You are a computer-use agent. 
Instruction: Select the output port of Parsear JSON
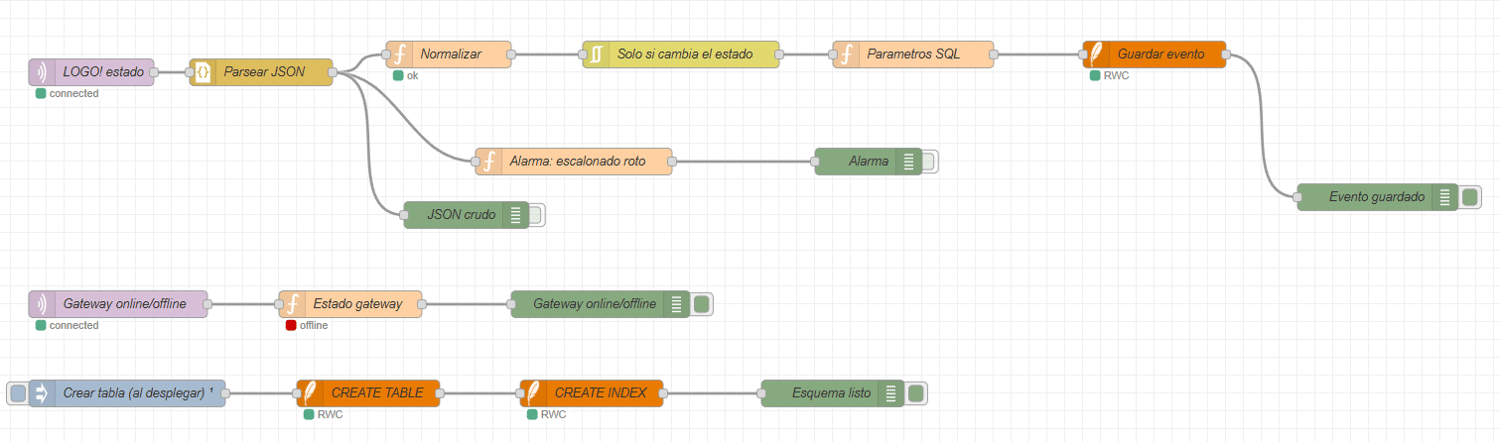click(x=333, y=72)
